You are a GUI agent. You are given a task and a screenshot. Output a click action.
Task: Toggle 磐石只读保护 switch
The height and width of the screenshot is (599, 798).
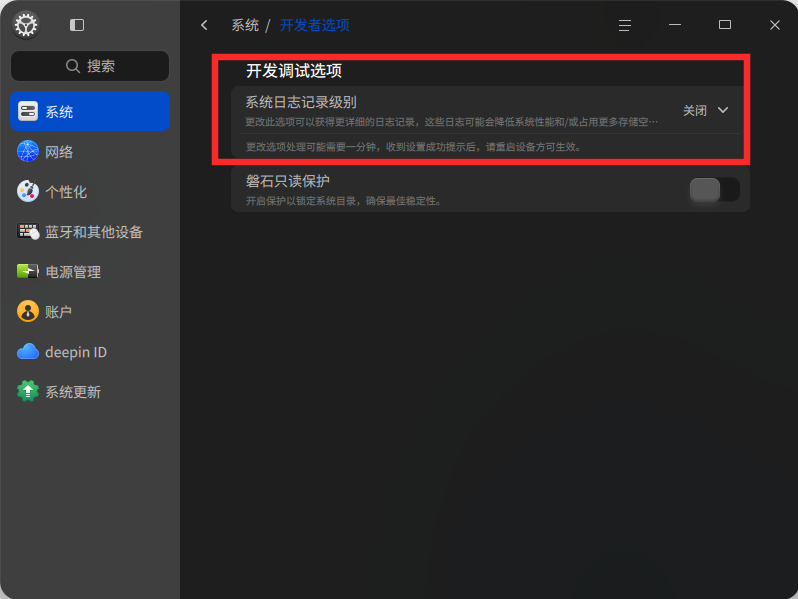pos(715,189)
